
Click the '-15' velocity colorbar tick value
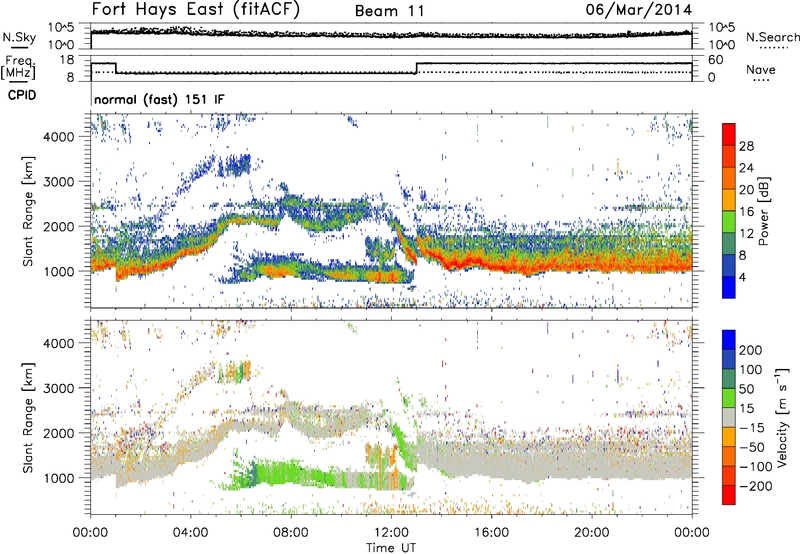pyautogui.click(x=752, y=427)
